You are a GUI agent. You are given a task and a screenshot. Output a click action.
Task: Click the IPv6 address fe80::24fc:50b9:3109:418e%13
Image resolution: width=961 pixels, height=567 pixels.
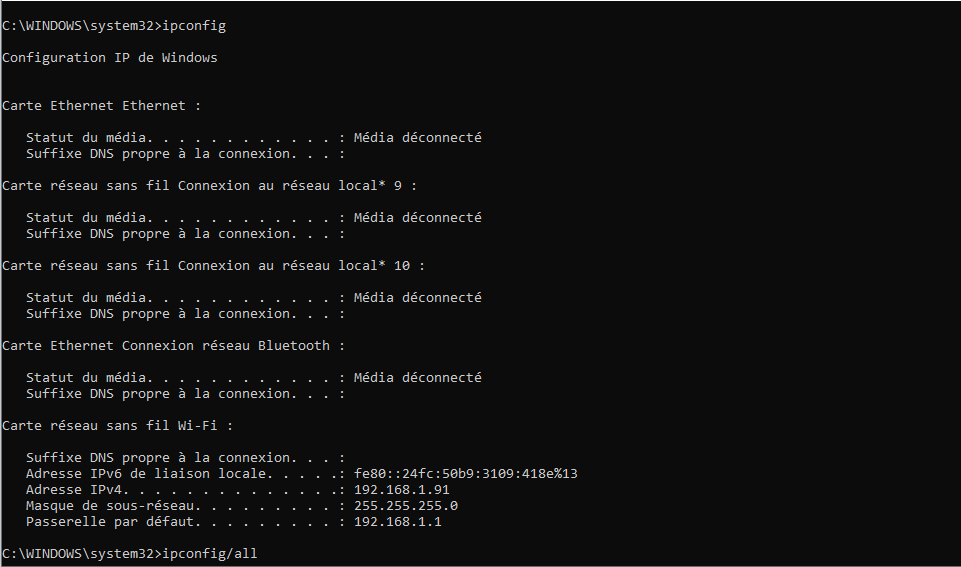pos(465,474)
